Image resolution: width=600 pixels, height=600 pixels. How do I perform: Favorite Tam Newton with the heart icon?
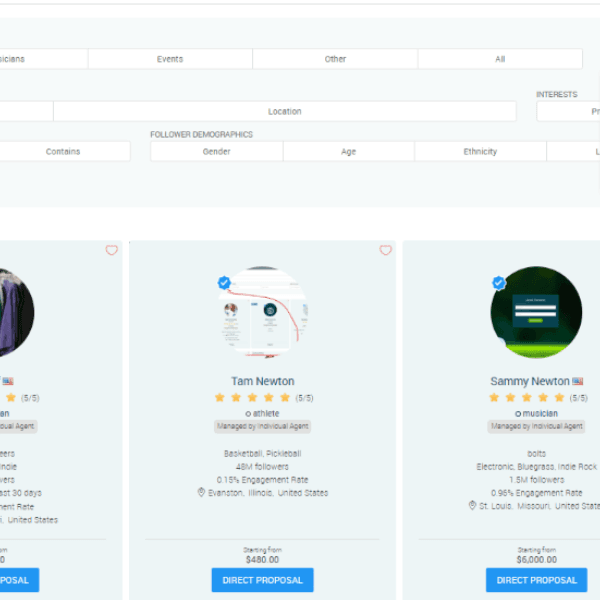point(386,251)
